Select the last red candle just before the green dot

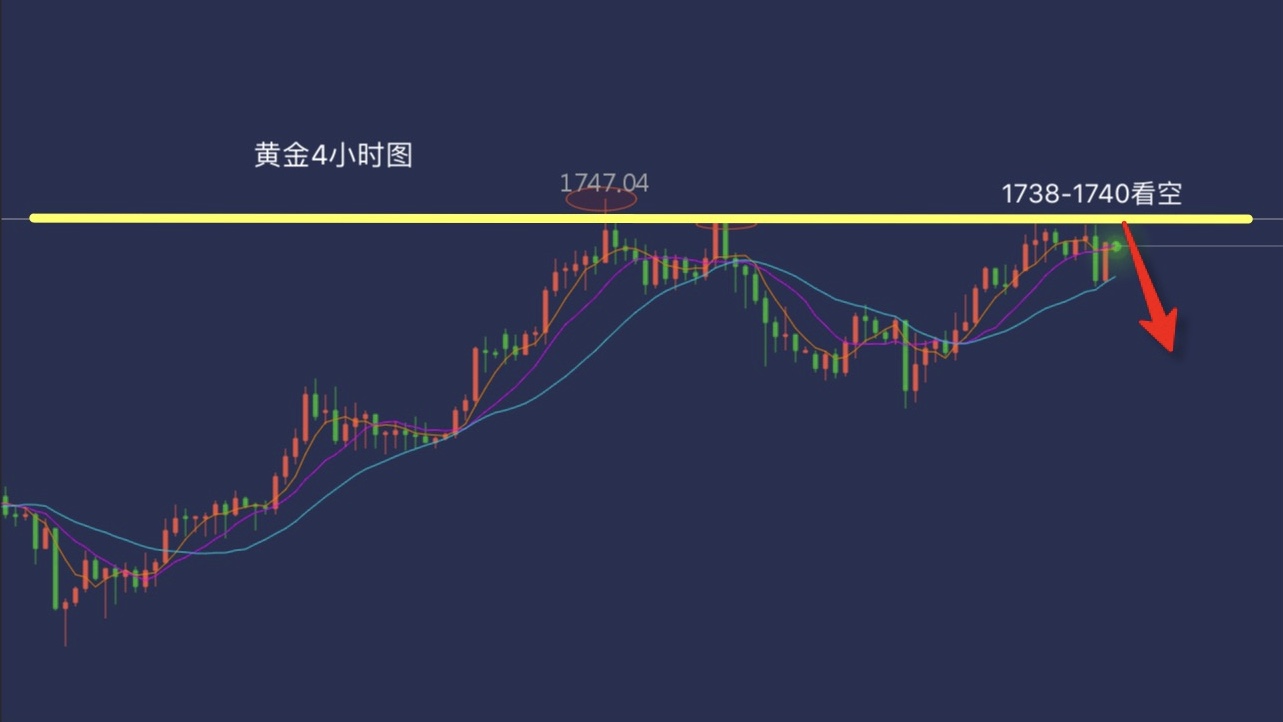coord(1107,262)
